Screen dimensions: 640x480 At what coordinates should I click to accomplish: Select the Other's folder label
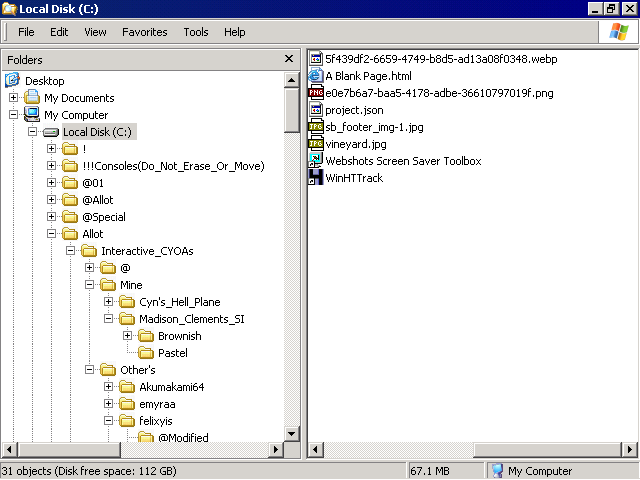click(138, 370)
